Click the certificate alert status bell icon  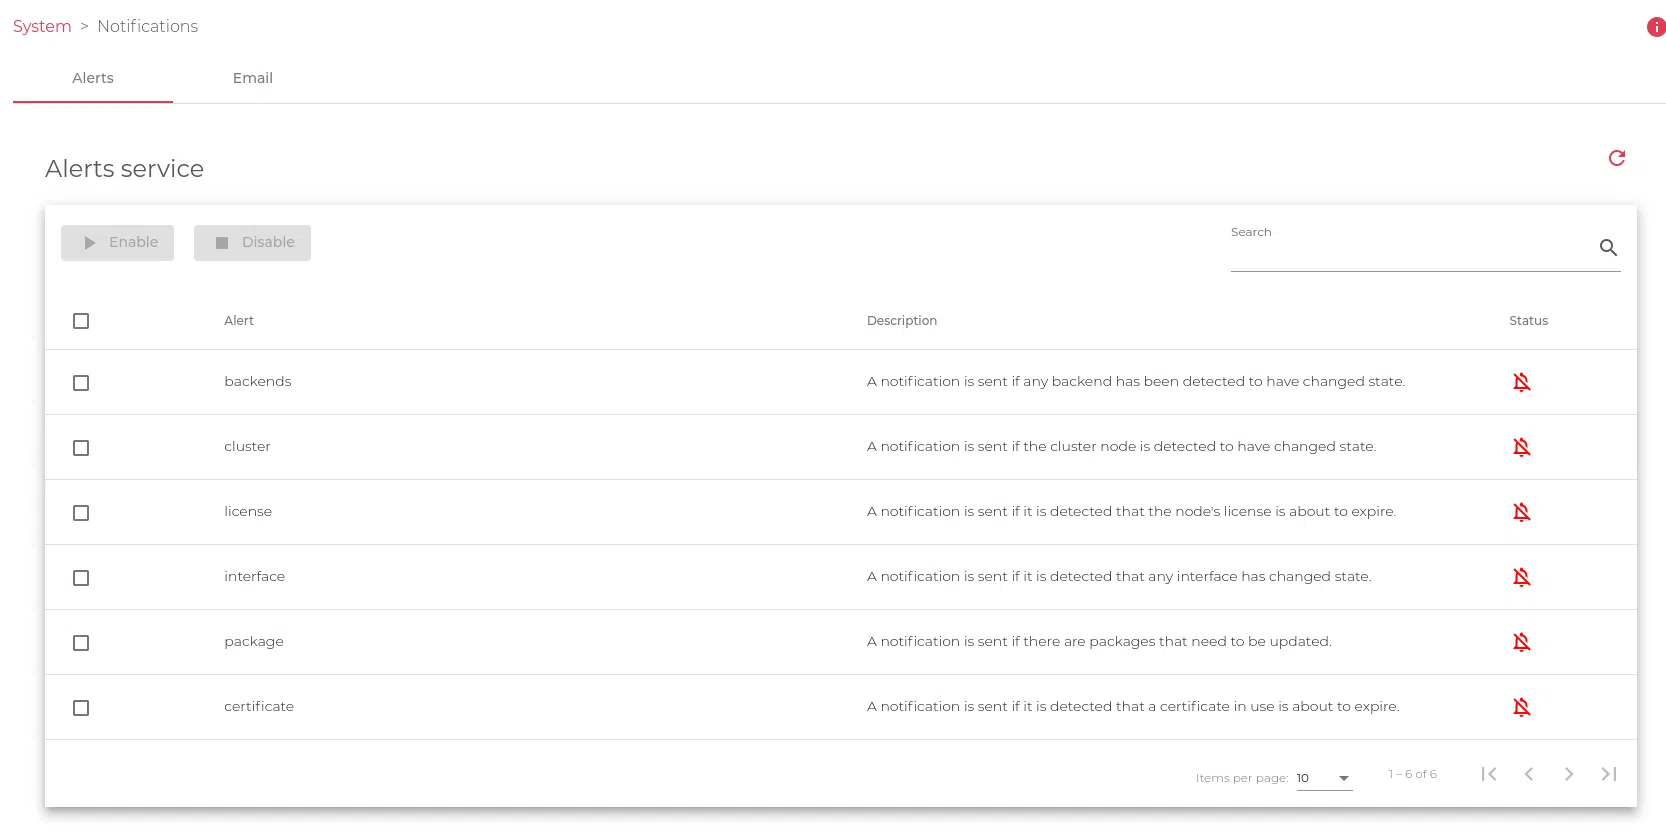tap(1521, 707)
